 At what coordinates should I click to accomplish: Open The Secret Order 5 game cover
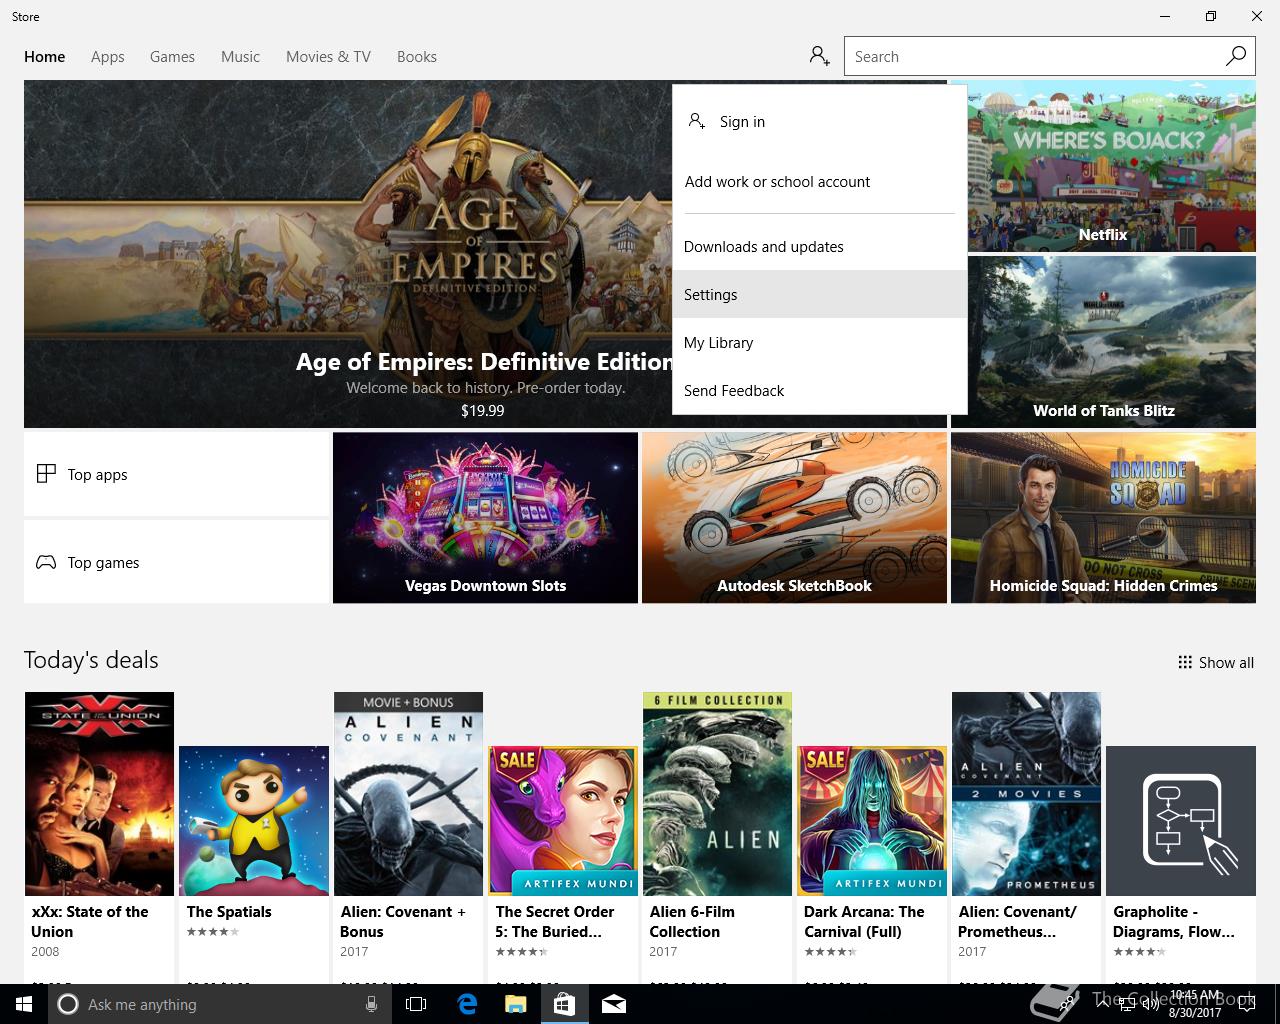(563, 821)
